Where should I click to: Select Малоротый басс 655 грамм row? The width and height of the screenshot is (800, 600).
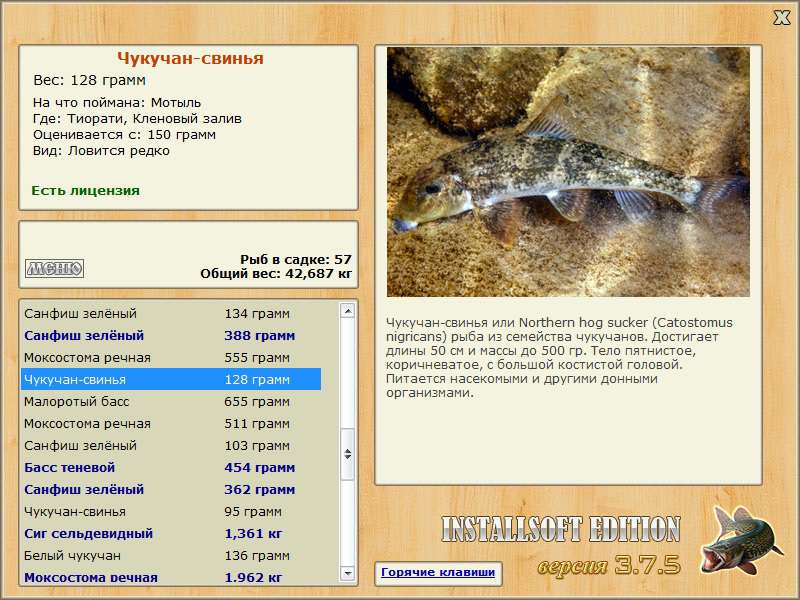(x=171, y=401)
